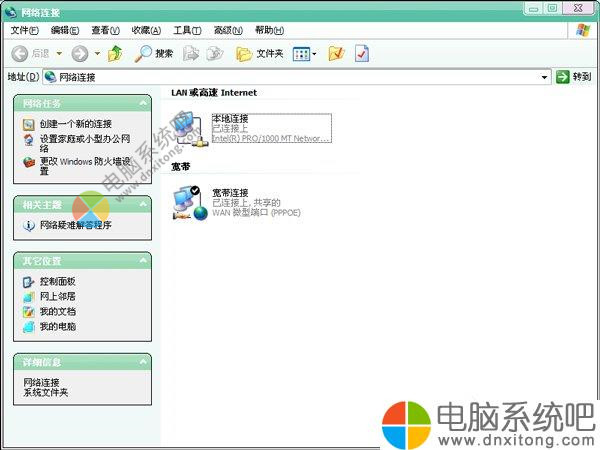The image size is (600, 450).
Task: Click the document-with-red-check toolbar icon
Action: coord(362,54)
